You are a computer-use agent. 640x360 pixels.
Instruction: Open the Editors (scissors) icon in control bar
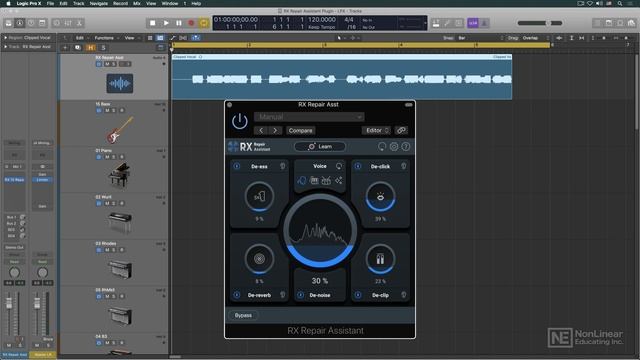(79, 23)
